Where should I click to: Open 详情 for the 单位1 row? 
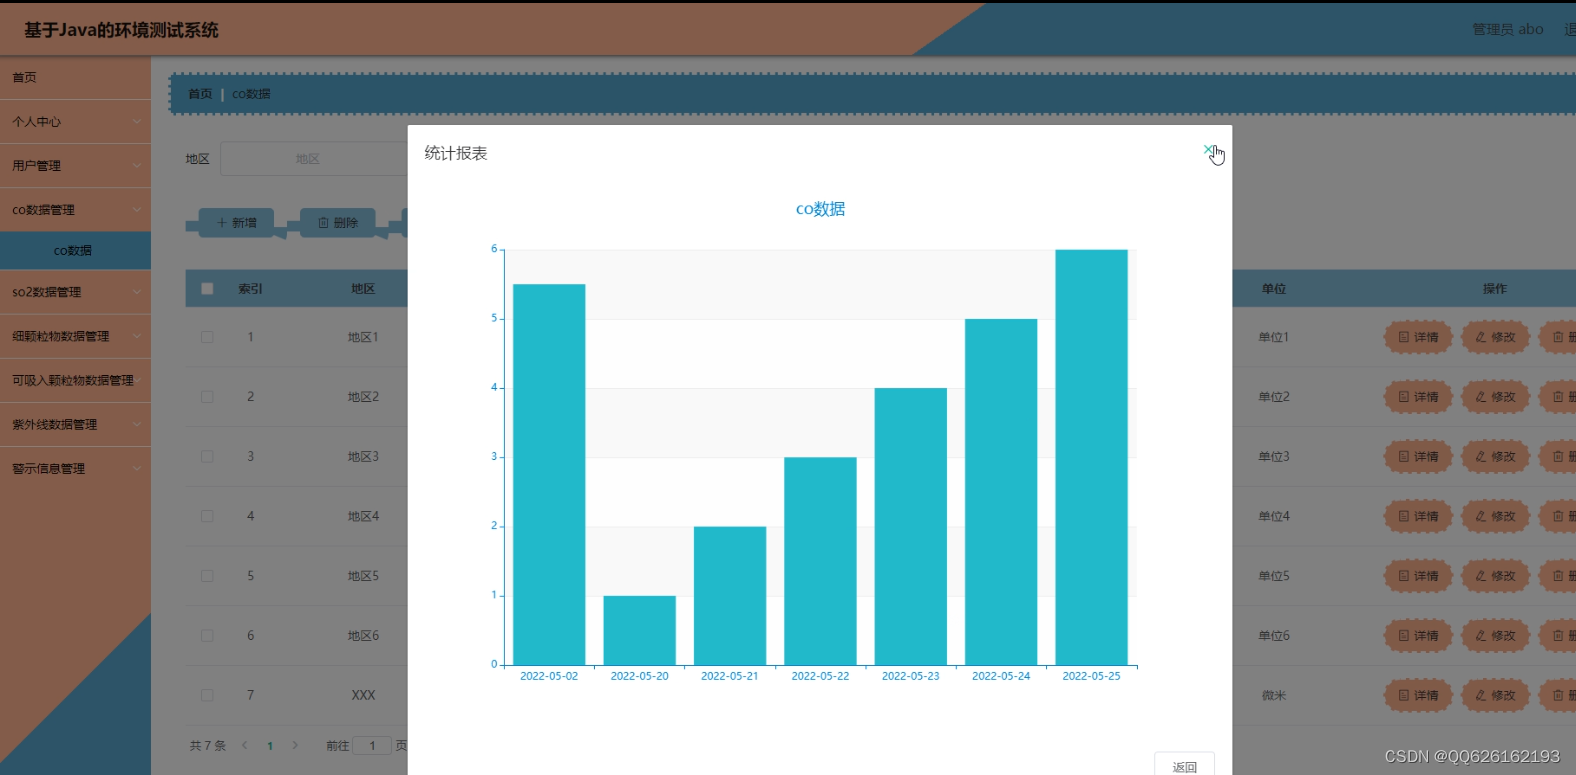tap(1418, 337)
